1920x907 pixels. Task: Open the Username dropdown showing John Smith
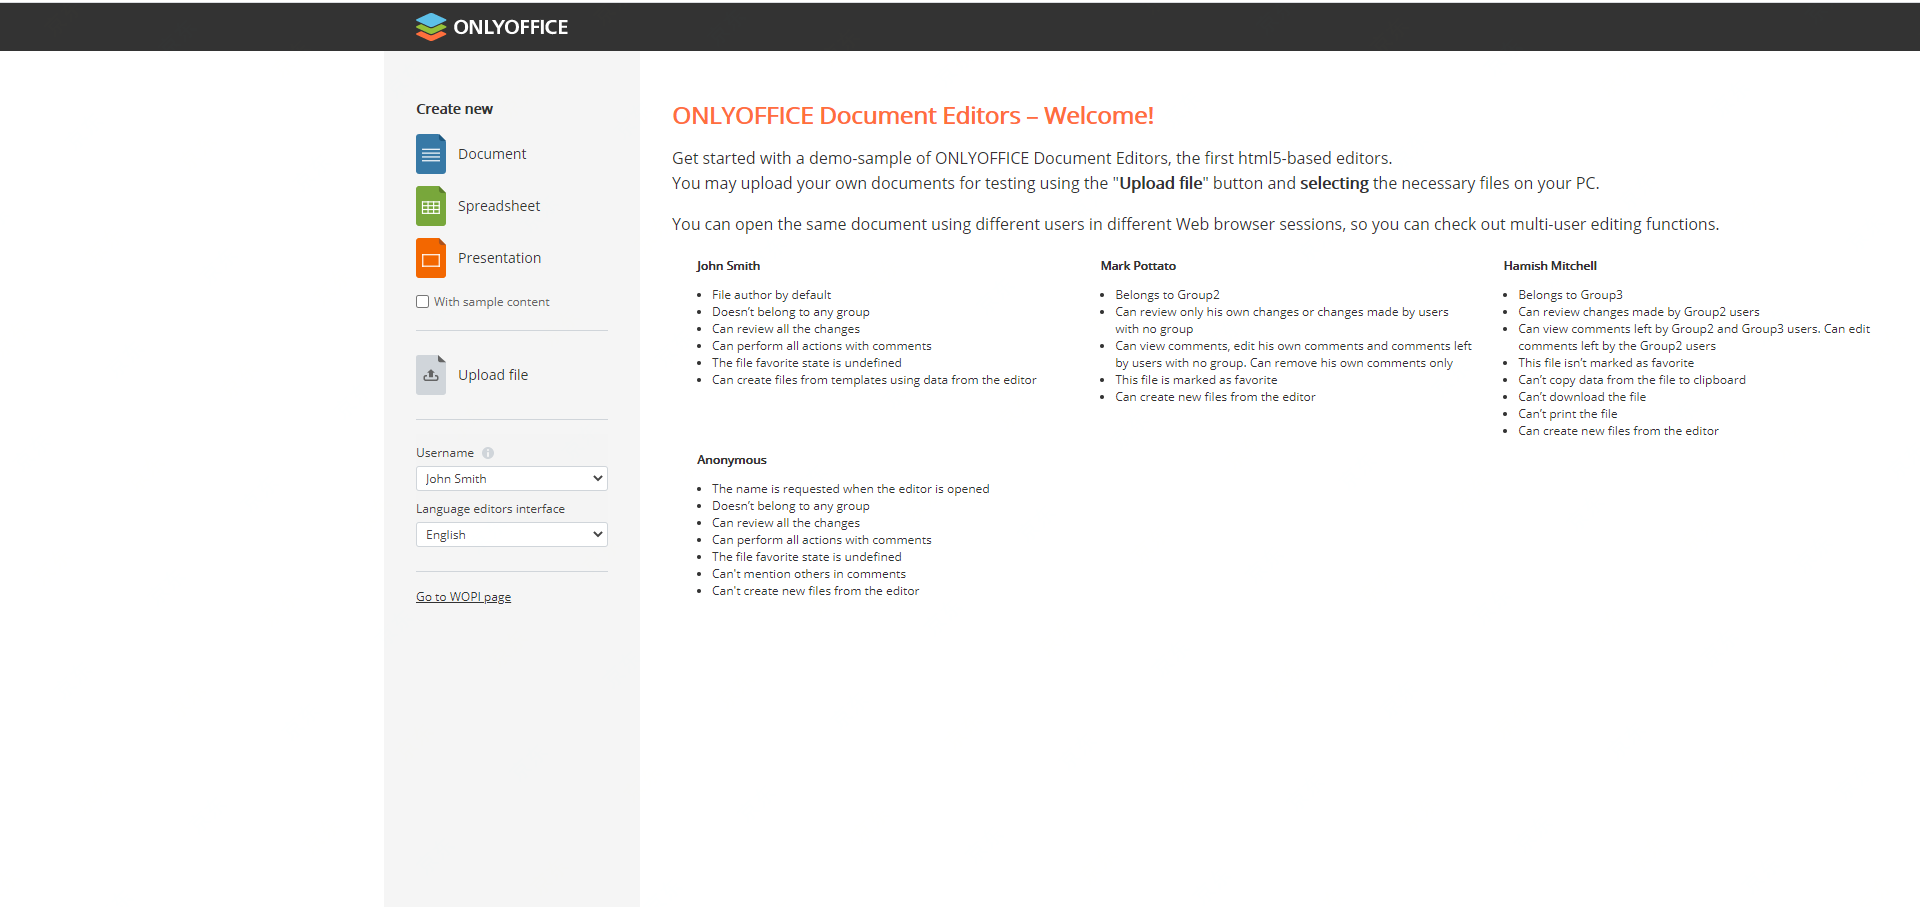[512, 479]
